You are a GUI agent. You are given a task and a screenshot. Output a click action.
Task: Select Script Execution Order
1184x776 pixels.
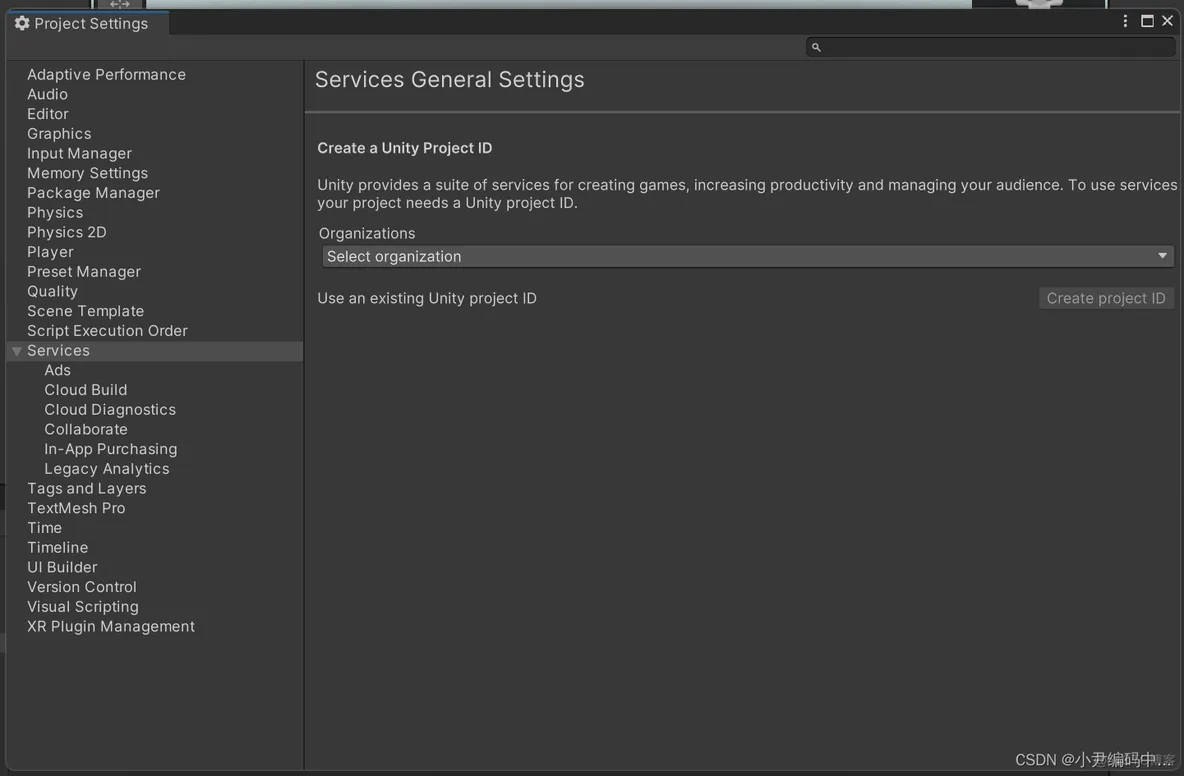(107, 330)
